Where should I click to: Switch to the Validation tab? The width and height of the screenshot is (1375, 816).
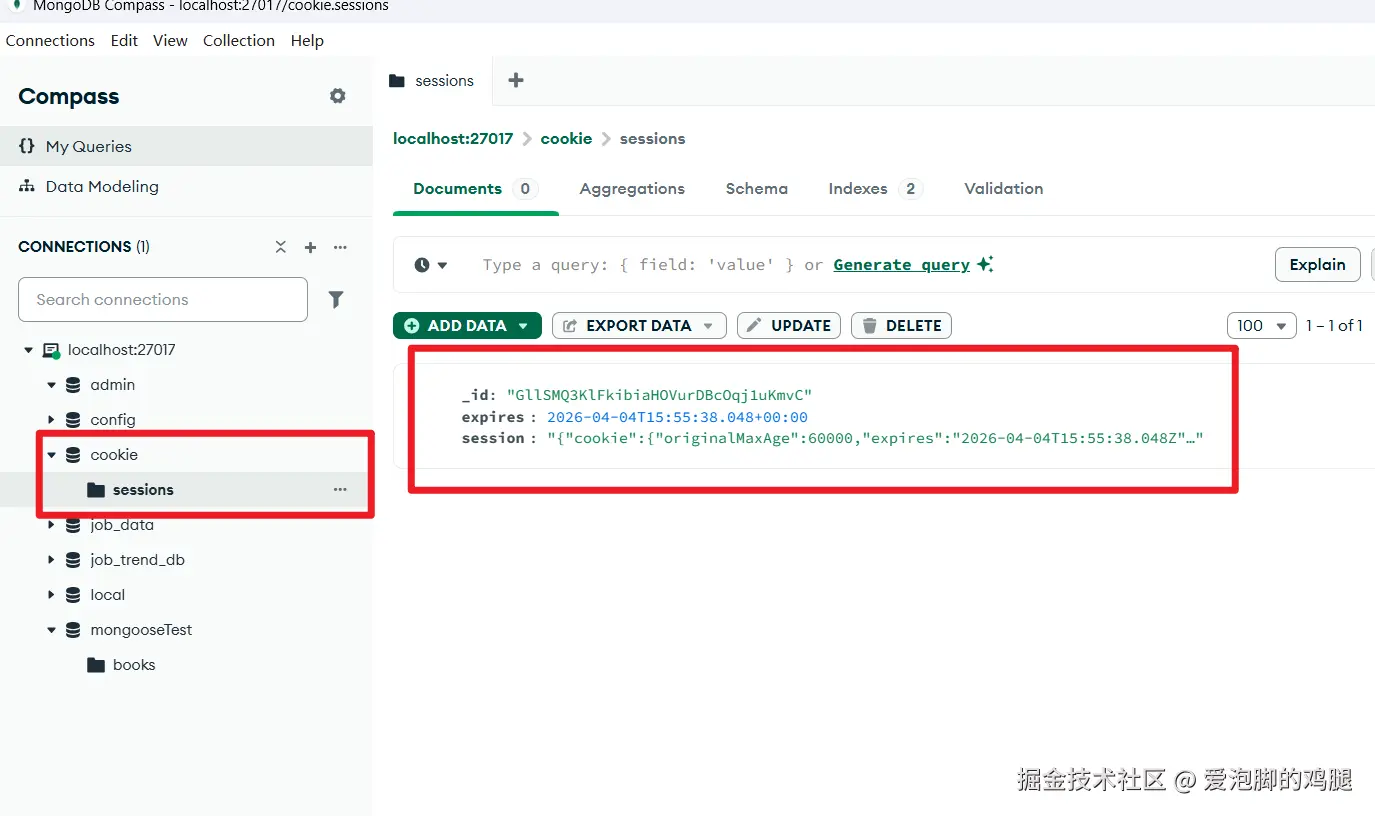(x=1003, y=189)
